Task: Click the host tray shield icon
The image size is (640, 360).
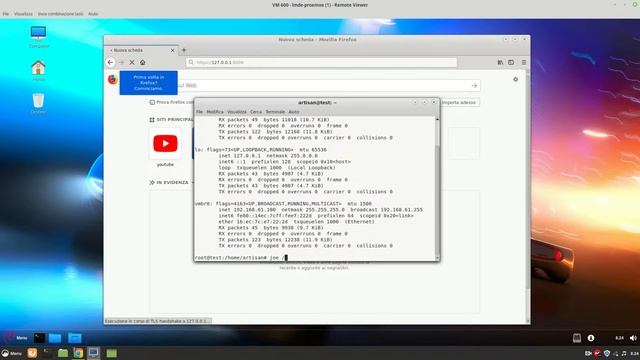Action: click(x=607, y=353)
